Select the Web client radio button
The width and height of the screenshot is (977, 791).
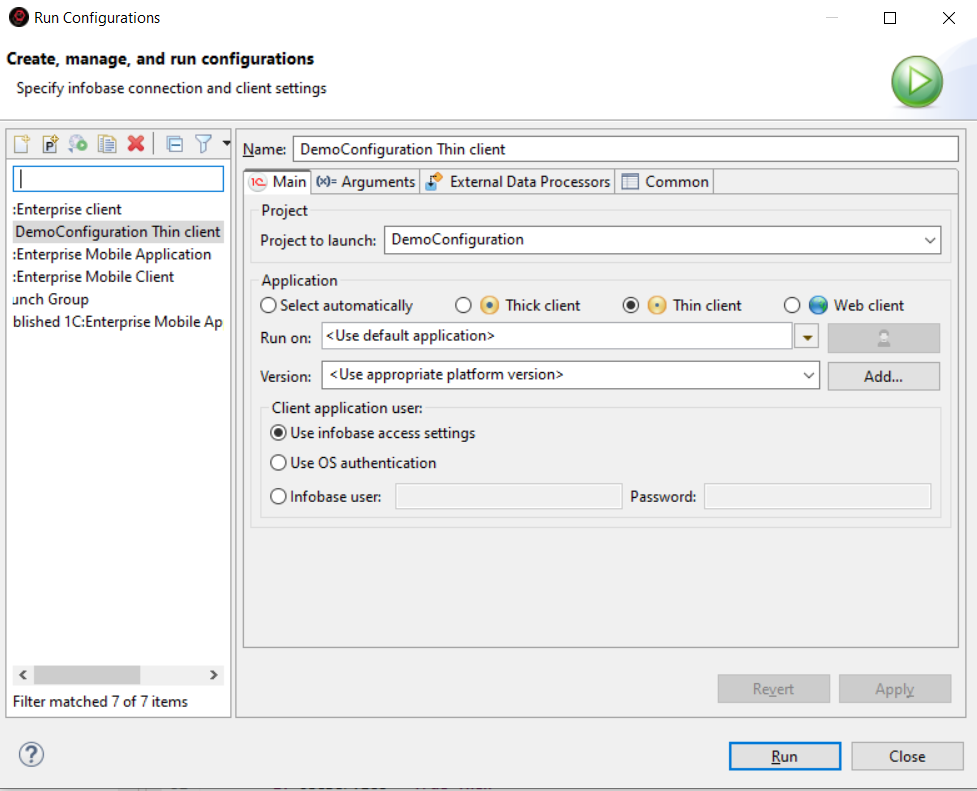(x=792, y=306)
